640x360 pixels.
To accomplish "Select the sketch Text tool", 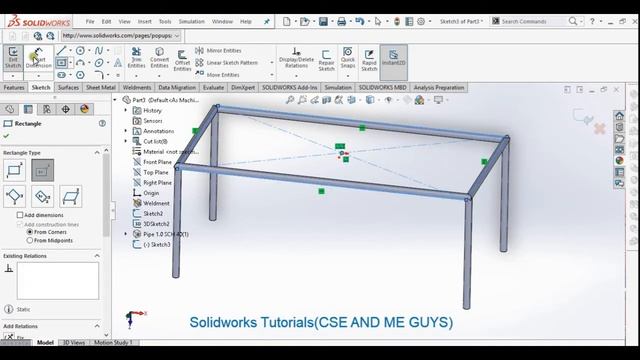I will click(x=118, y=63).
